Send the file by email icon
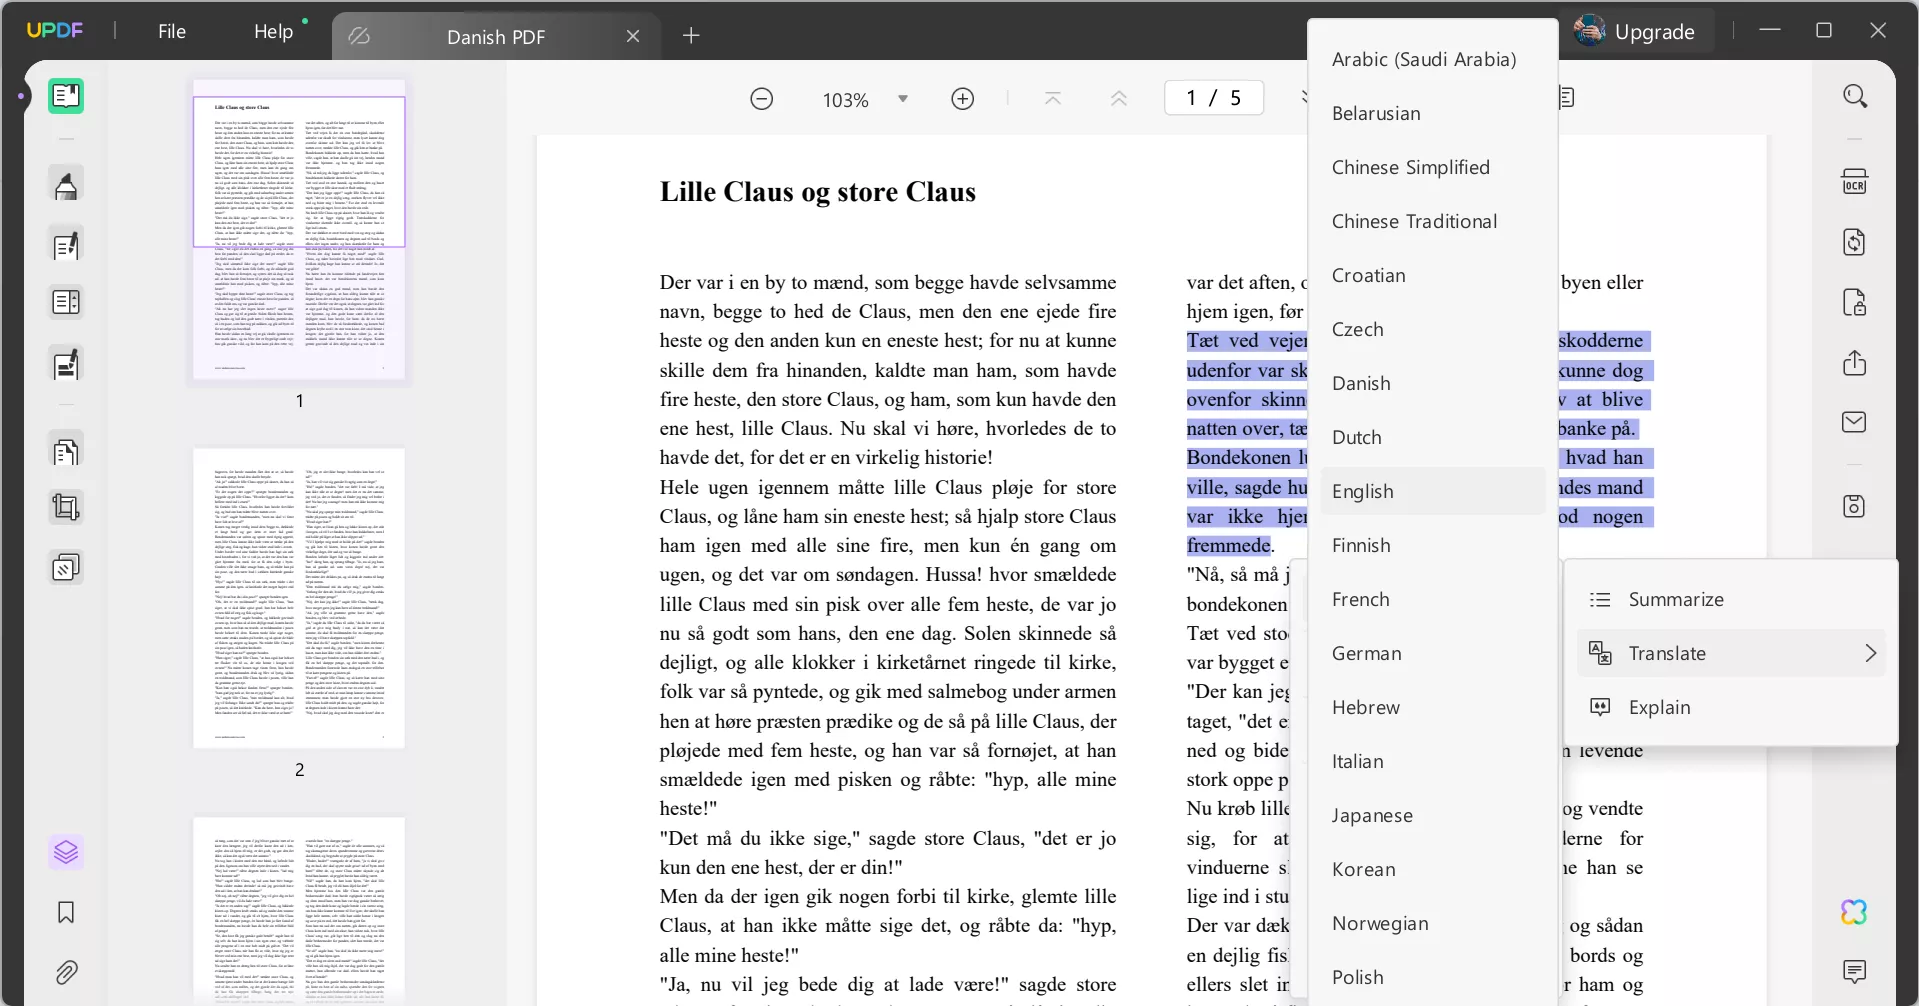The height and width of the screenshot is (1006, 1919). pyautogui.click(x=1854, y=422)
